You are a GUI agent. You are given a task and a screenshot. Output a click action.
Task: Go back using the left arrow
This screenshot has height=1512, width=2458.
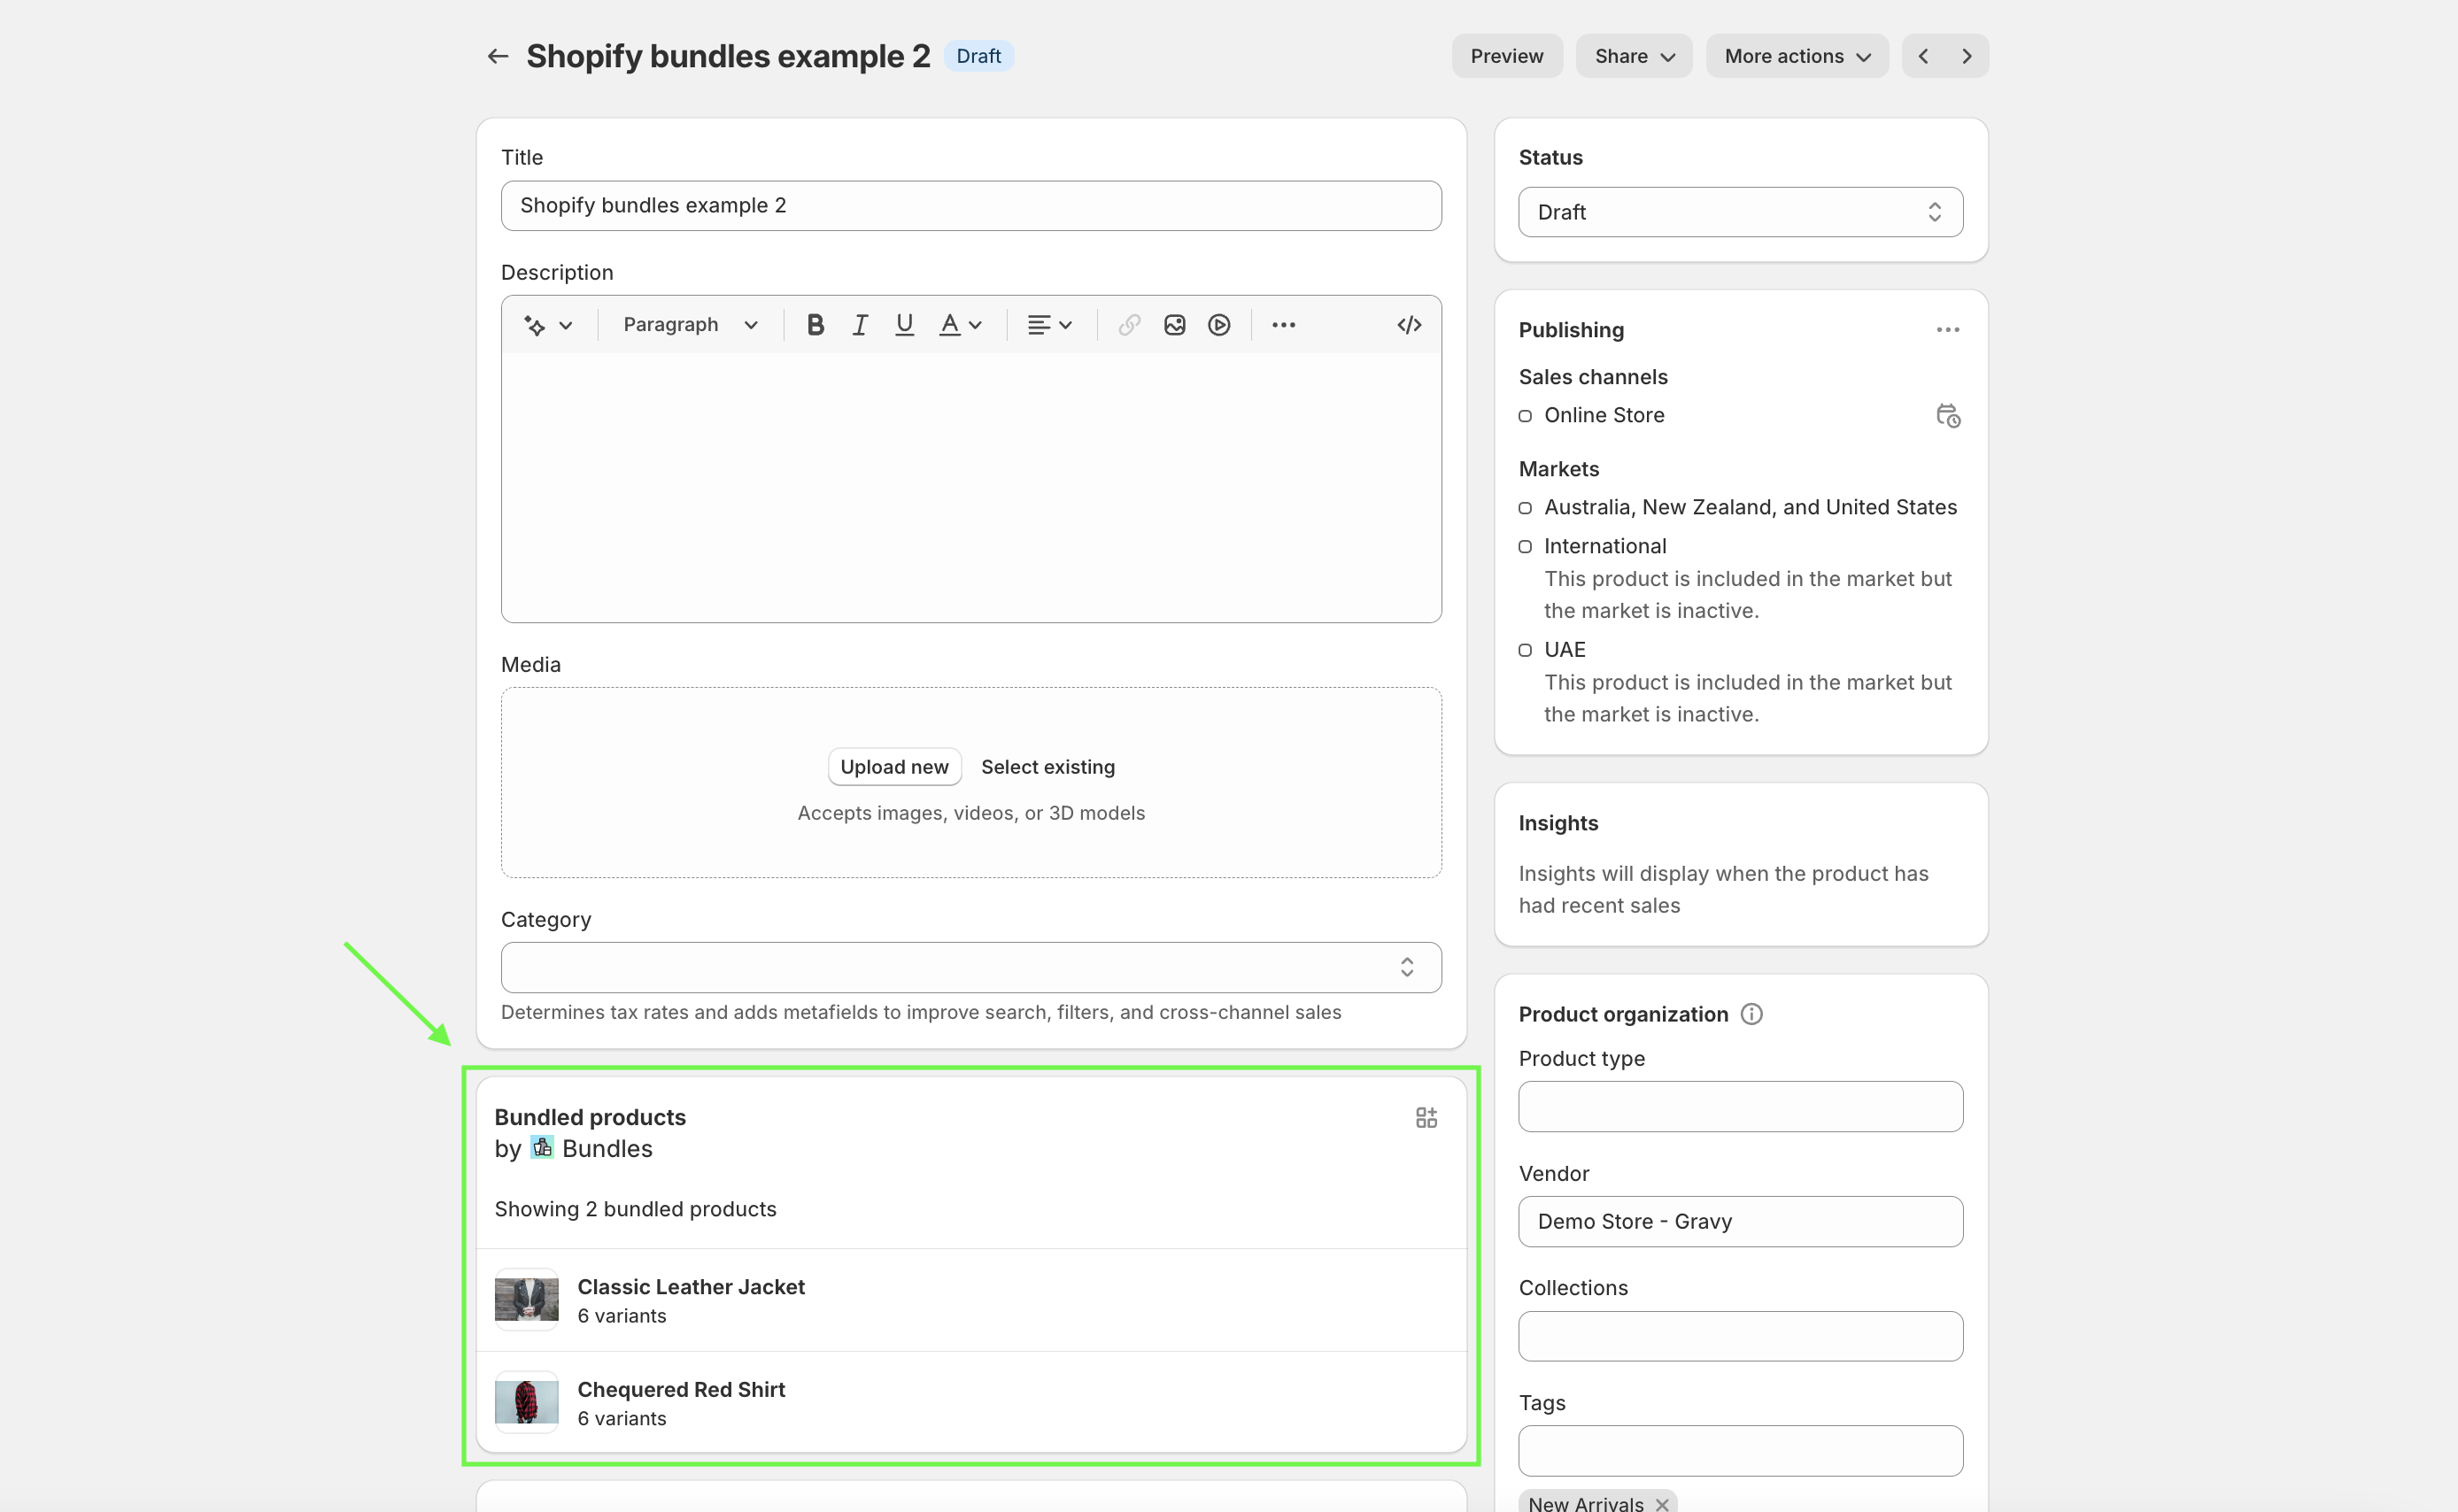click(x=497, y=56)
